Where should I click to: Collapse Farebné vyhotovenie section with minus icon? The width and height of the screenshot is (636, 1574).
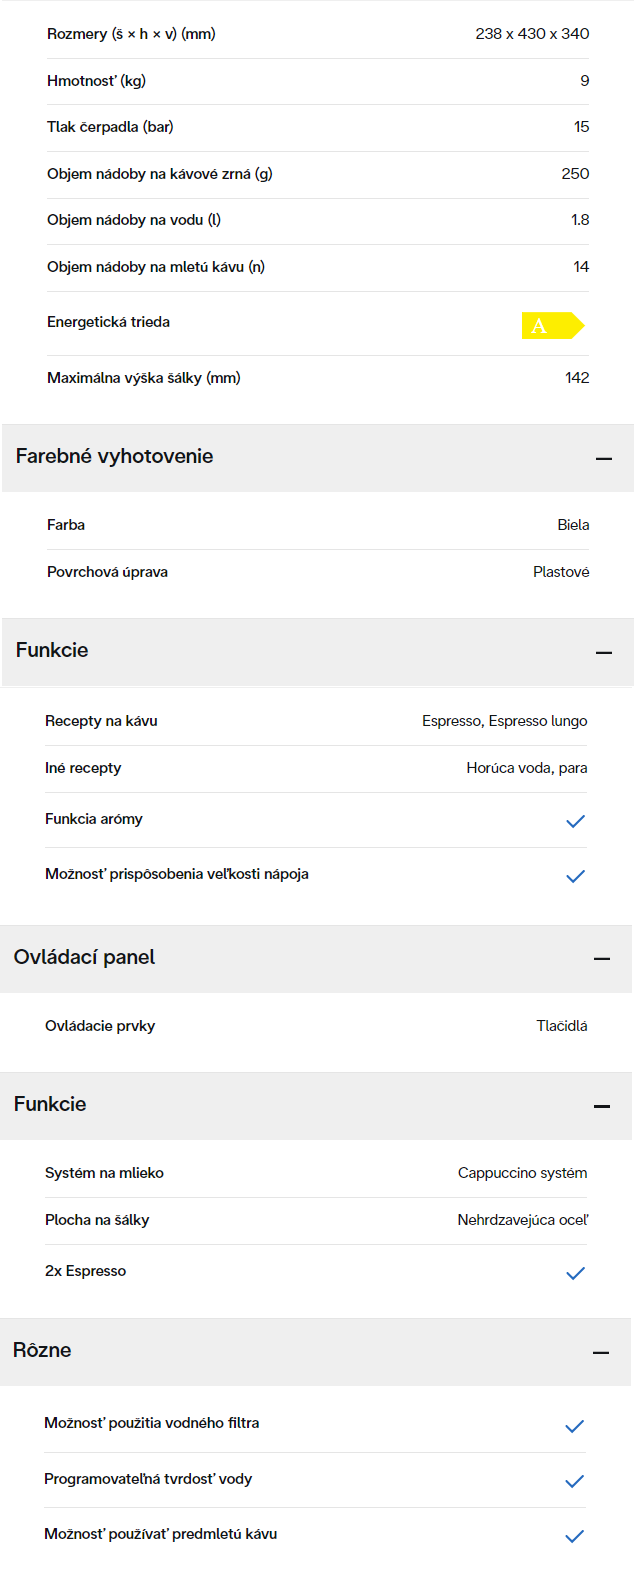click(x=604, y=459)
